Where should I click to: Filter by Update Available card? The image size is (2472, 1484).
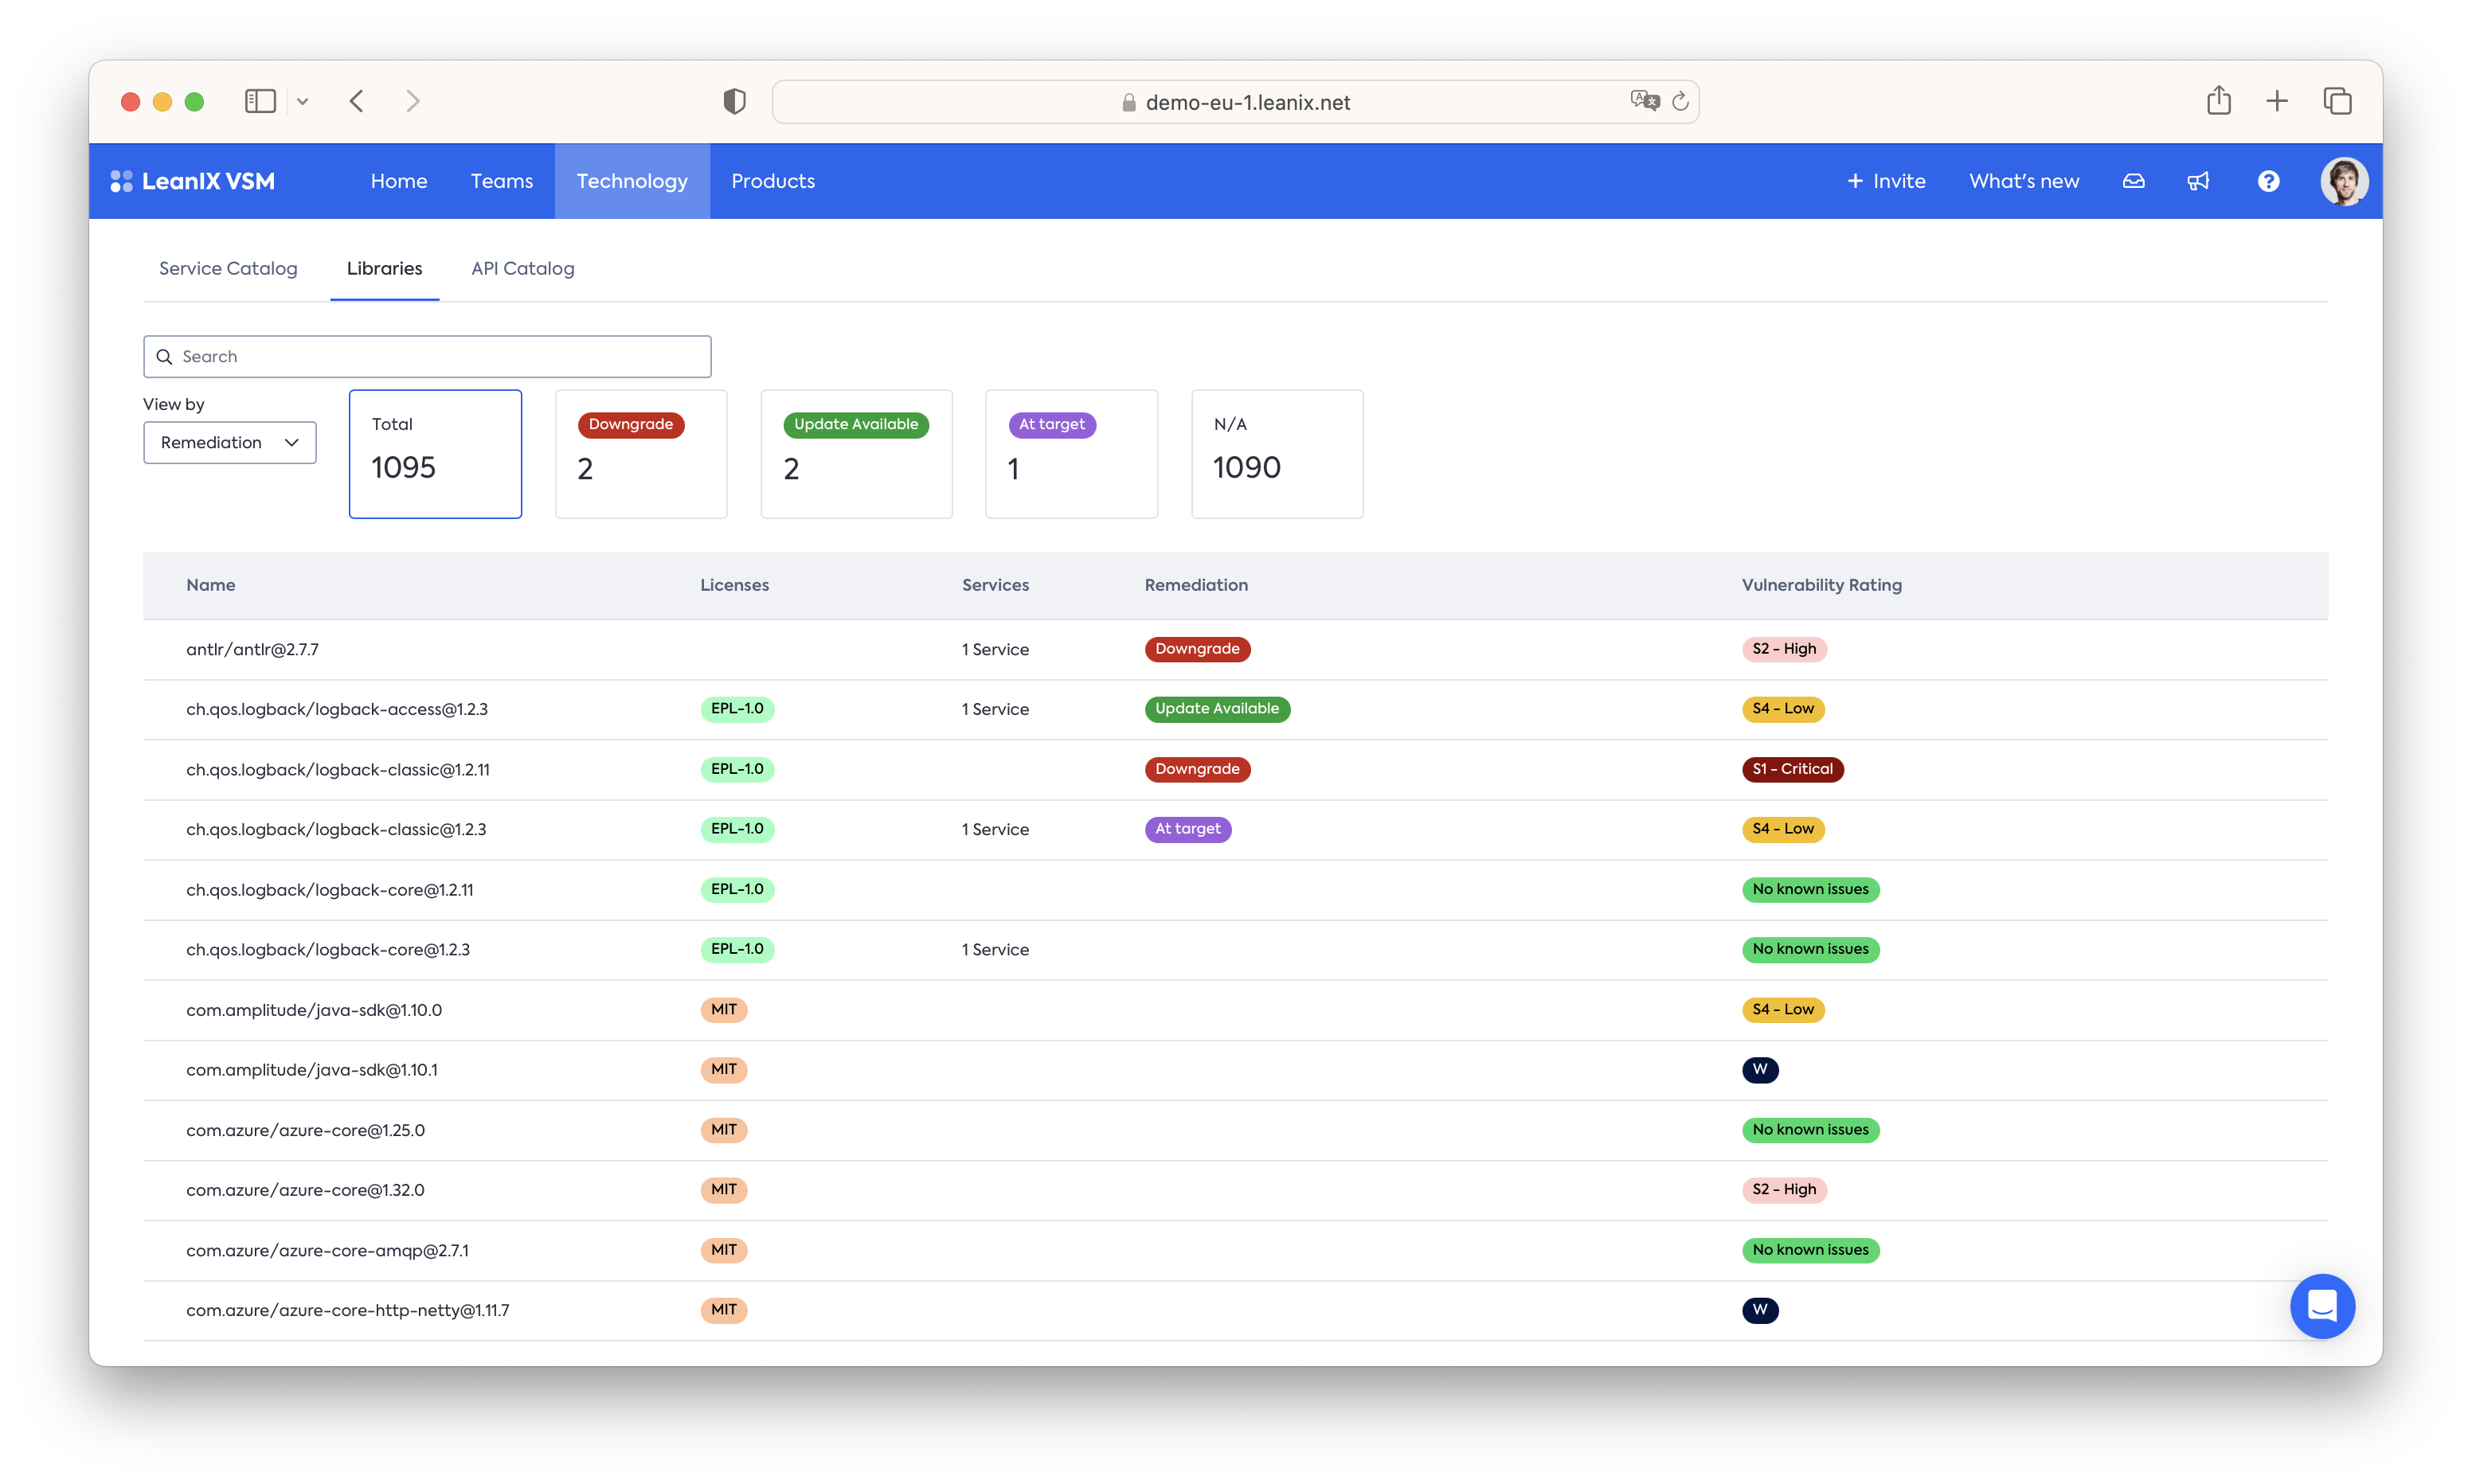click(856, 454)
